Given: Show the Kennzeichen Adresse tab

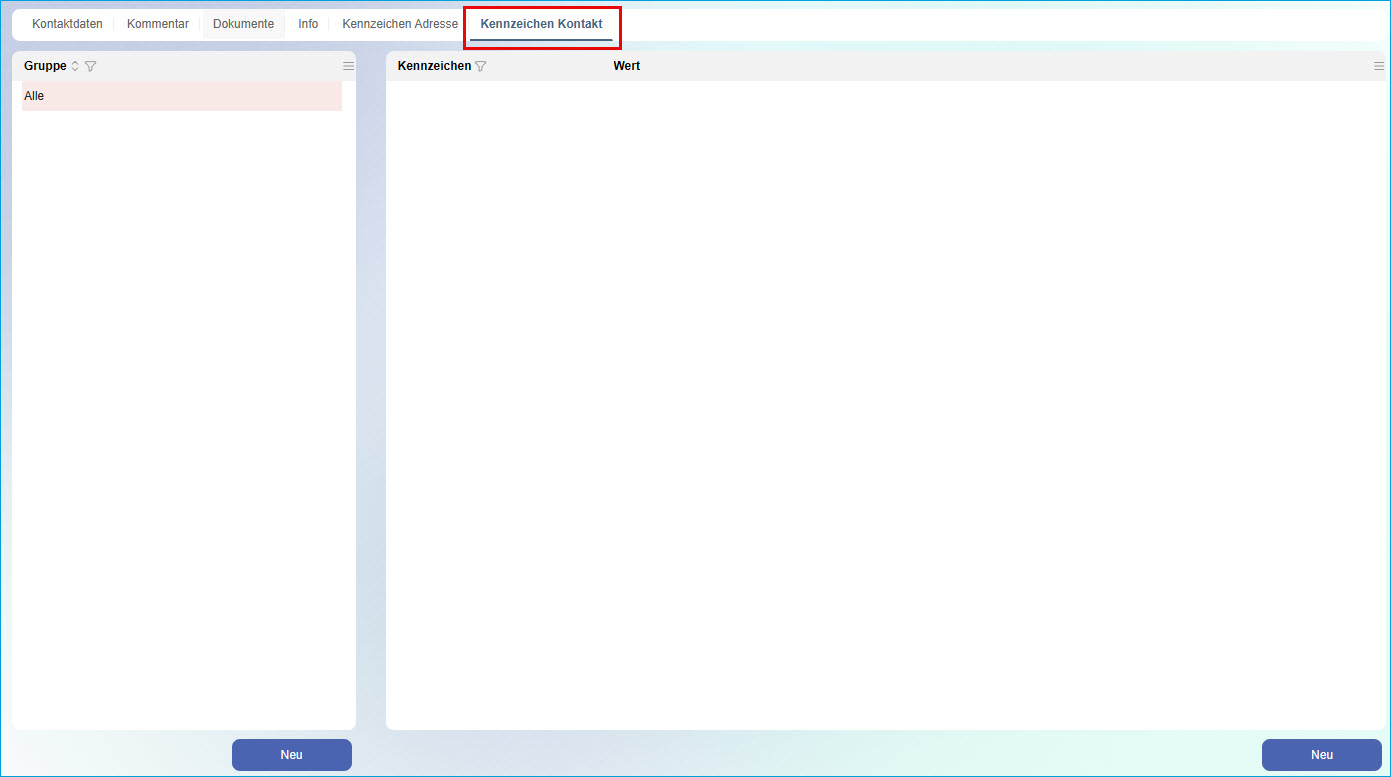Looking at the screenshot, I should click(x=400, y=24).
